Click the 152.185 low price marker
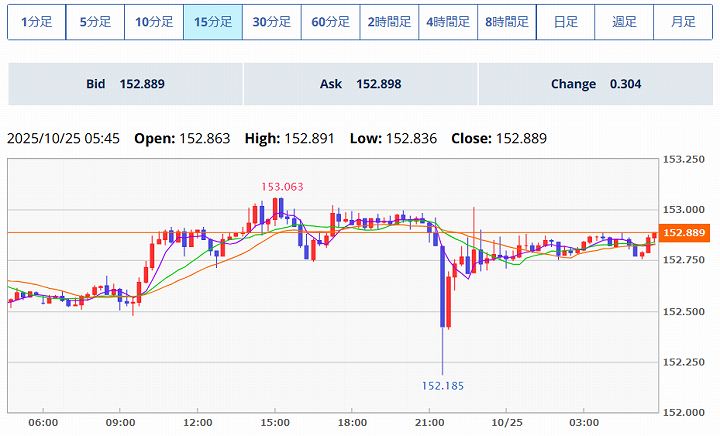 [442, 385]
